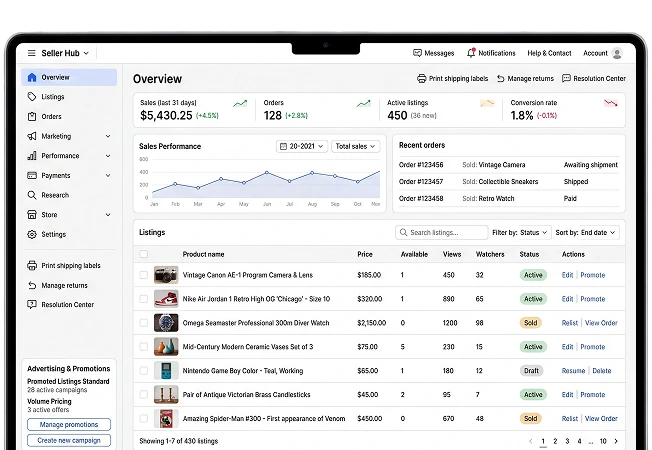Select Overview in the sidebar

click(x=69, y=77)
